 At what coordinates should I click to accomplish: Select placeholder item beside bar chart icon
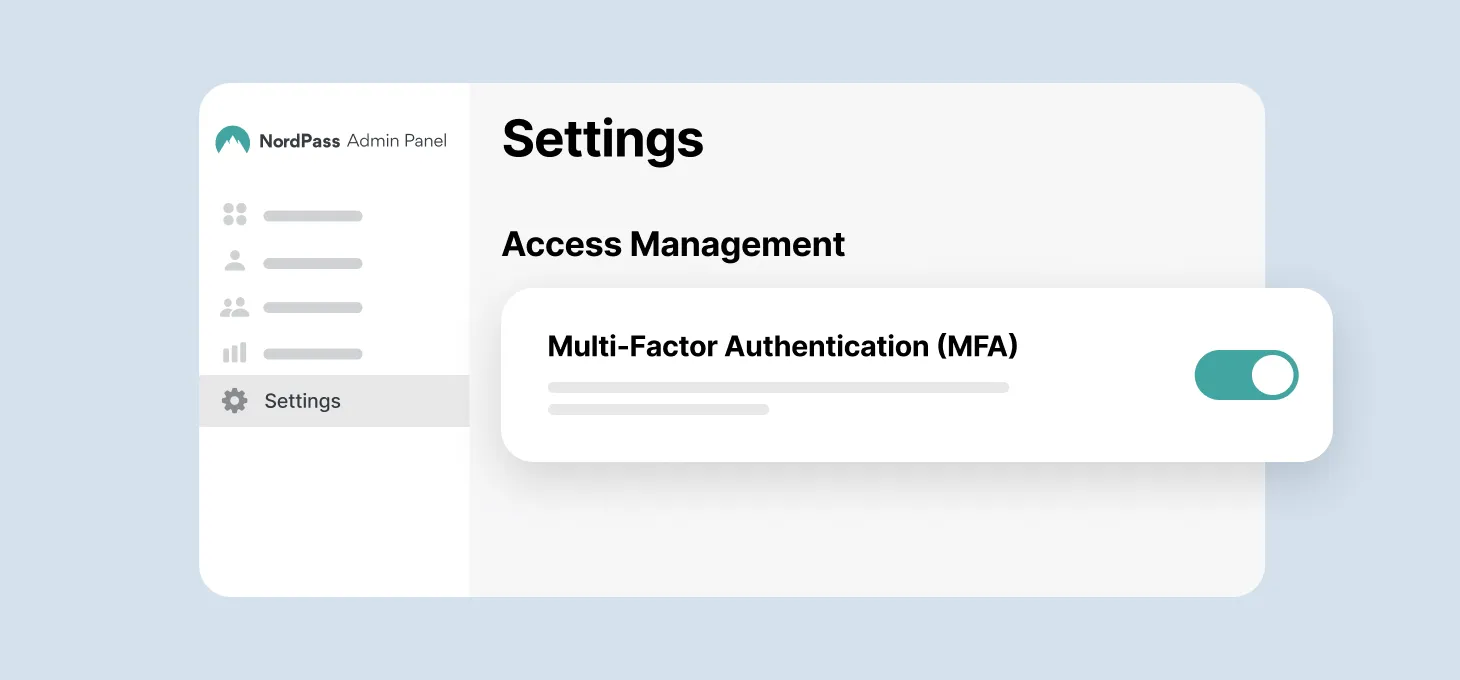click(312, 354)
